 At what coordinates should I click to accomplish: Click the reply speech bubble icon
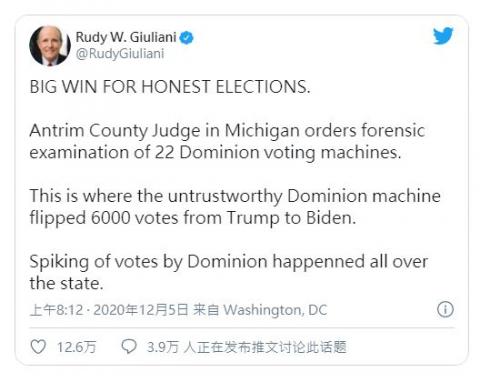tap(129, 347)
